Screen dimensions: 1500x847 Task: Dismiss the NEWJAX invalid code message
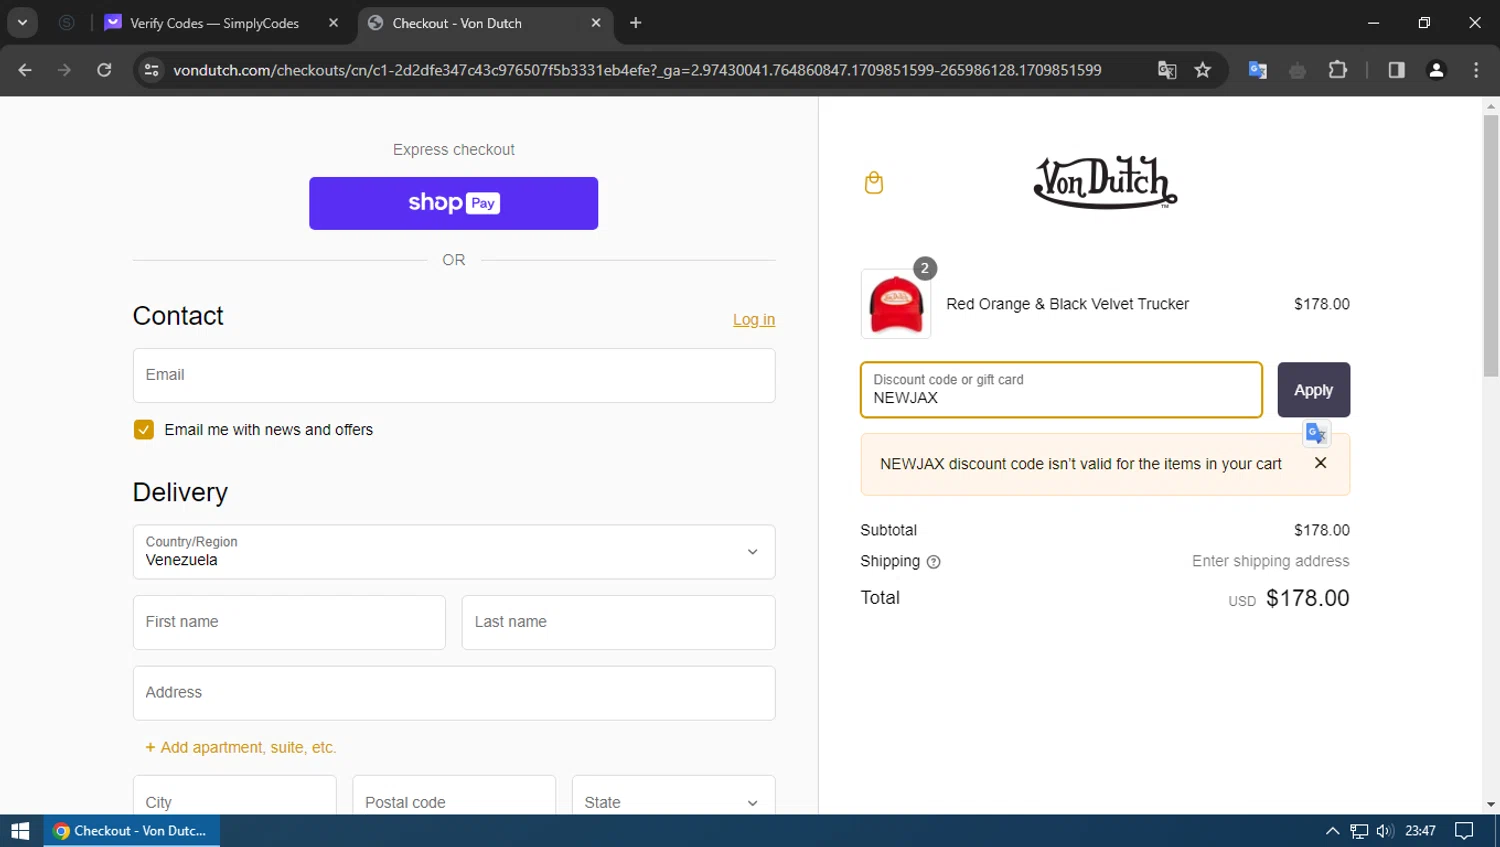(x=1320, y=463)
